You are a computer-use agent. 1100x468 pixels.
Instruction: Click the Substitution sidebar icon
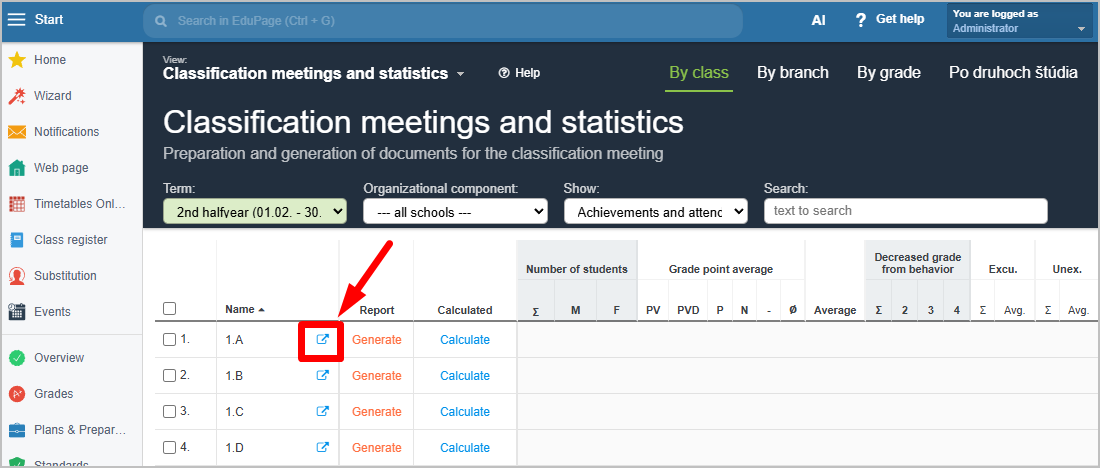17,276
